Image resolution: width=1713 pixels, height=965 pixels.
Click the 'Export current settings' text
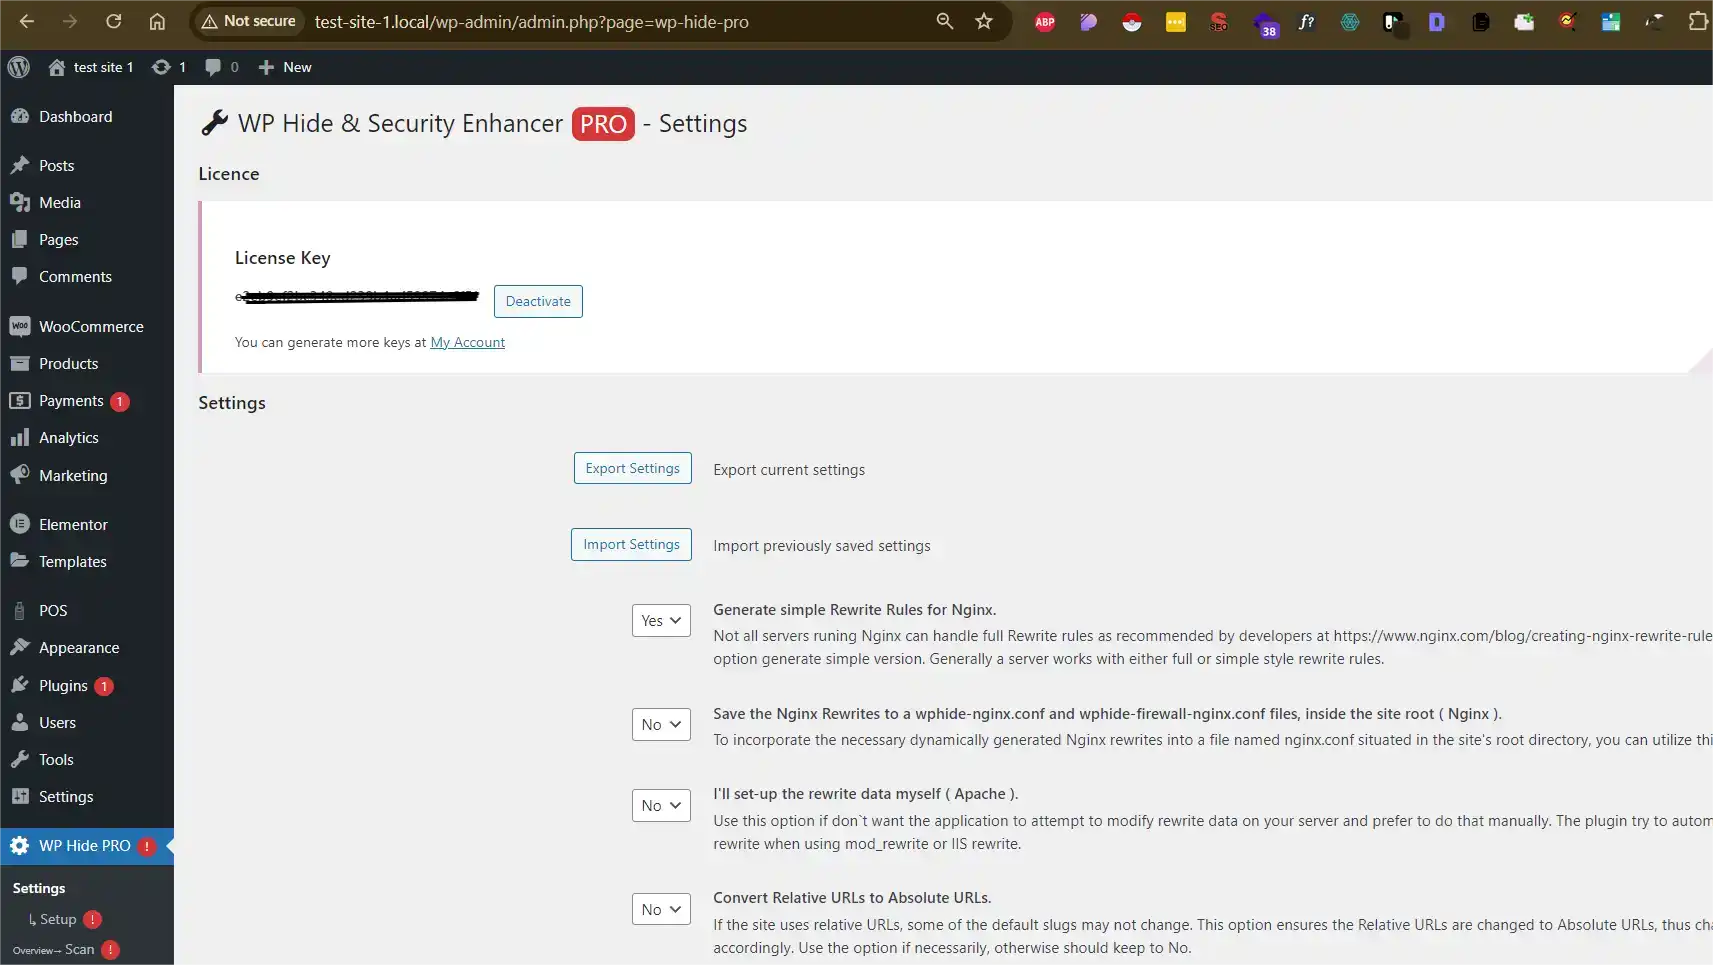tap(789, 469)
